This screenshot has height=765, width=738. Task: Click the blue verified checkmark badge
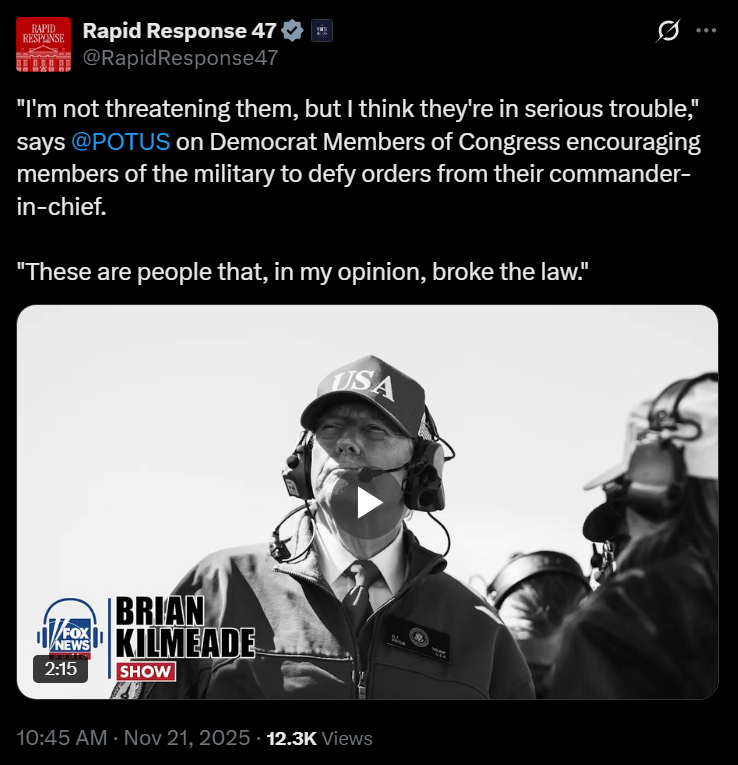click(292, 30)
